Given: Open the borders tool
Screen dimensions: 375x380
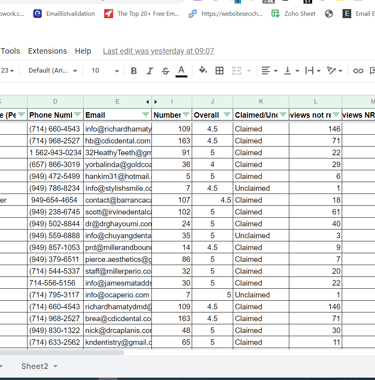Looking at the screenshot, I should [219, 71].
